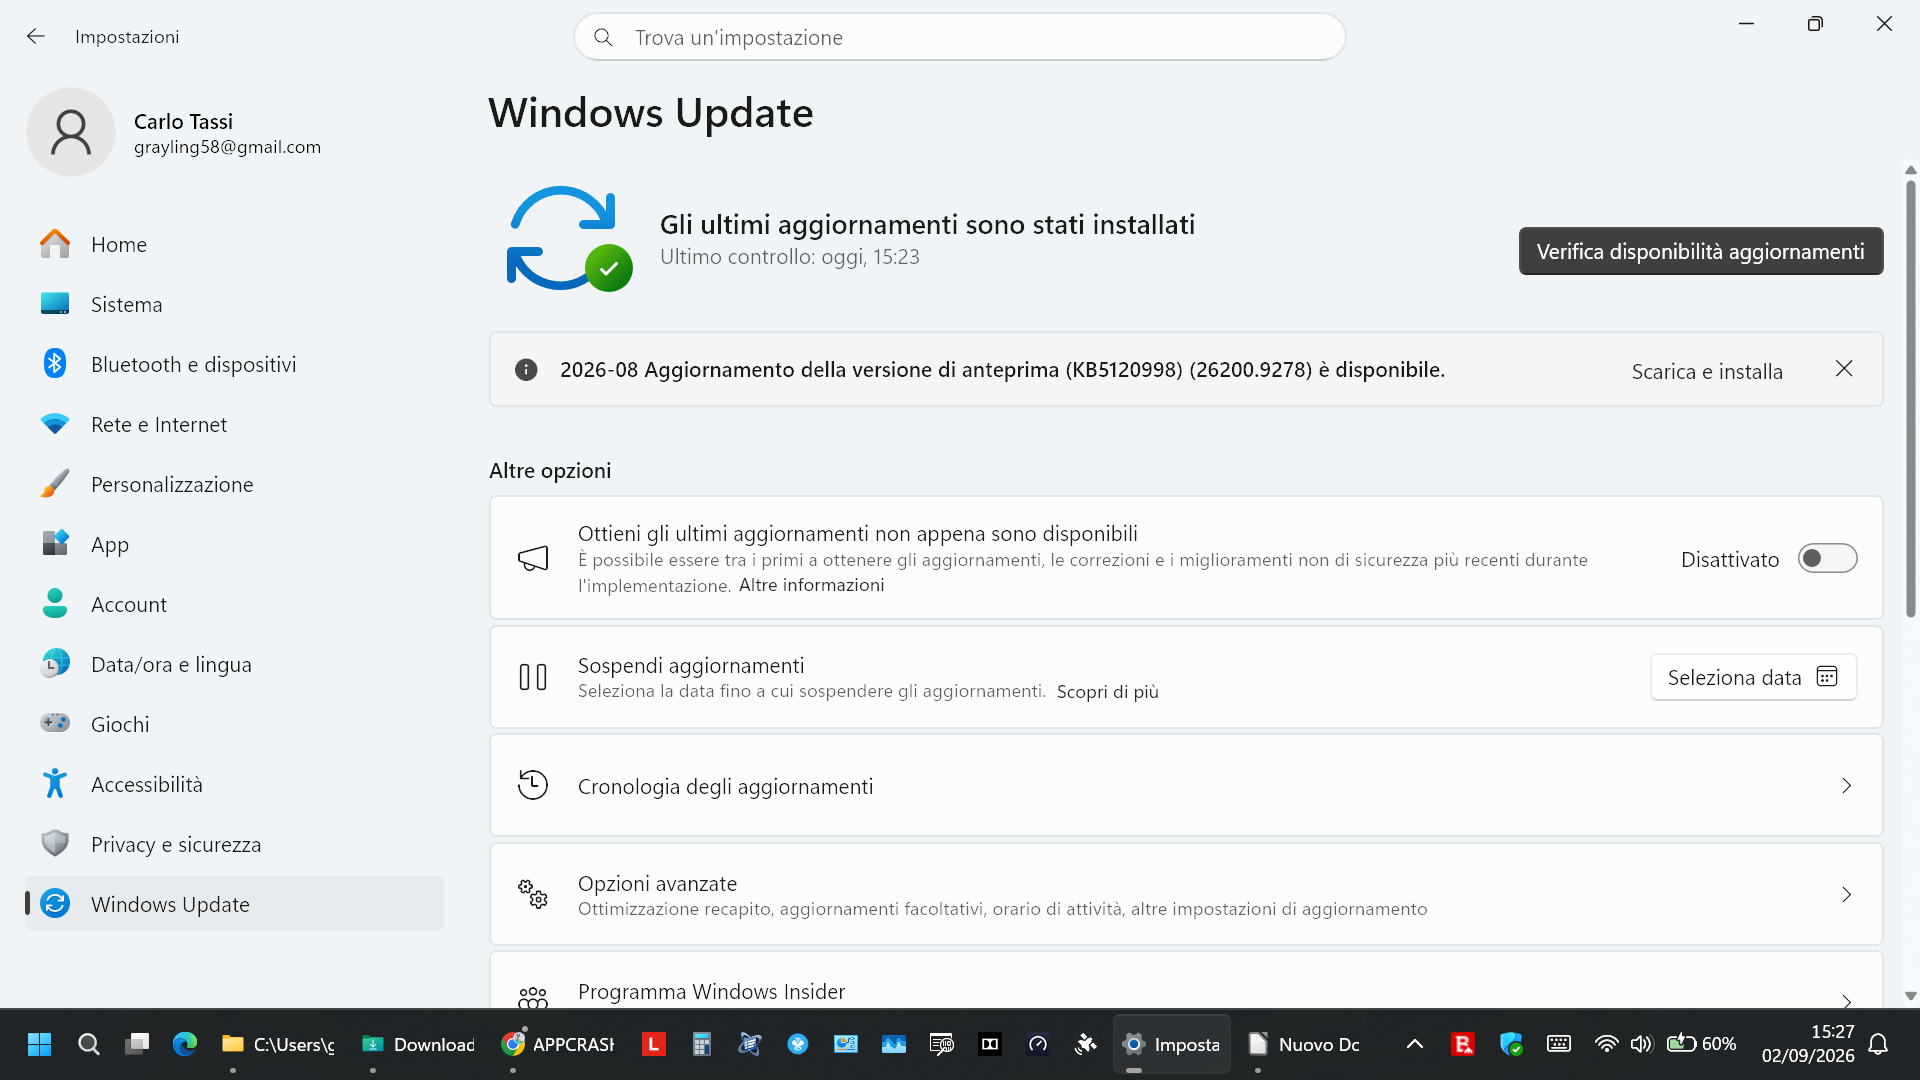Click the Carlo Tassi profile avatar
This screenshot has width=1920, height=1080.
(71, 132)
